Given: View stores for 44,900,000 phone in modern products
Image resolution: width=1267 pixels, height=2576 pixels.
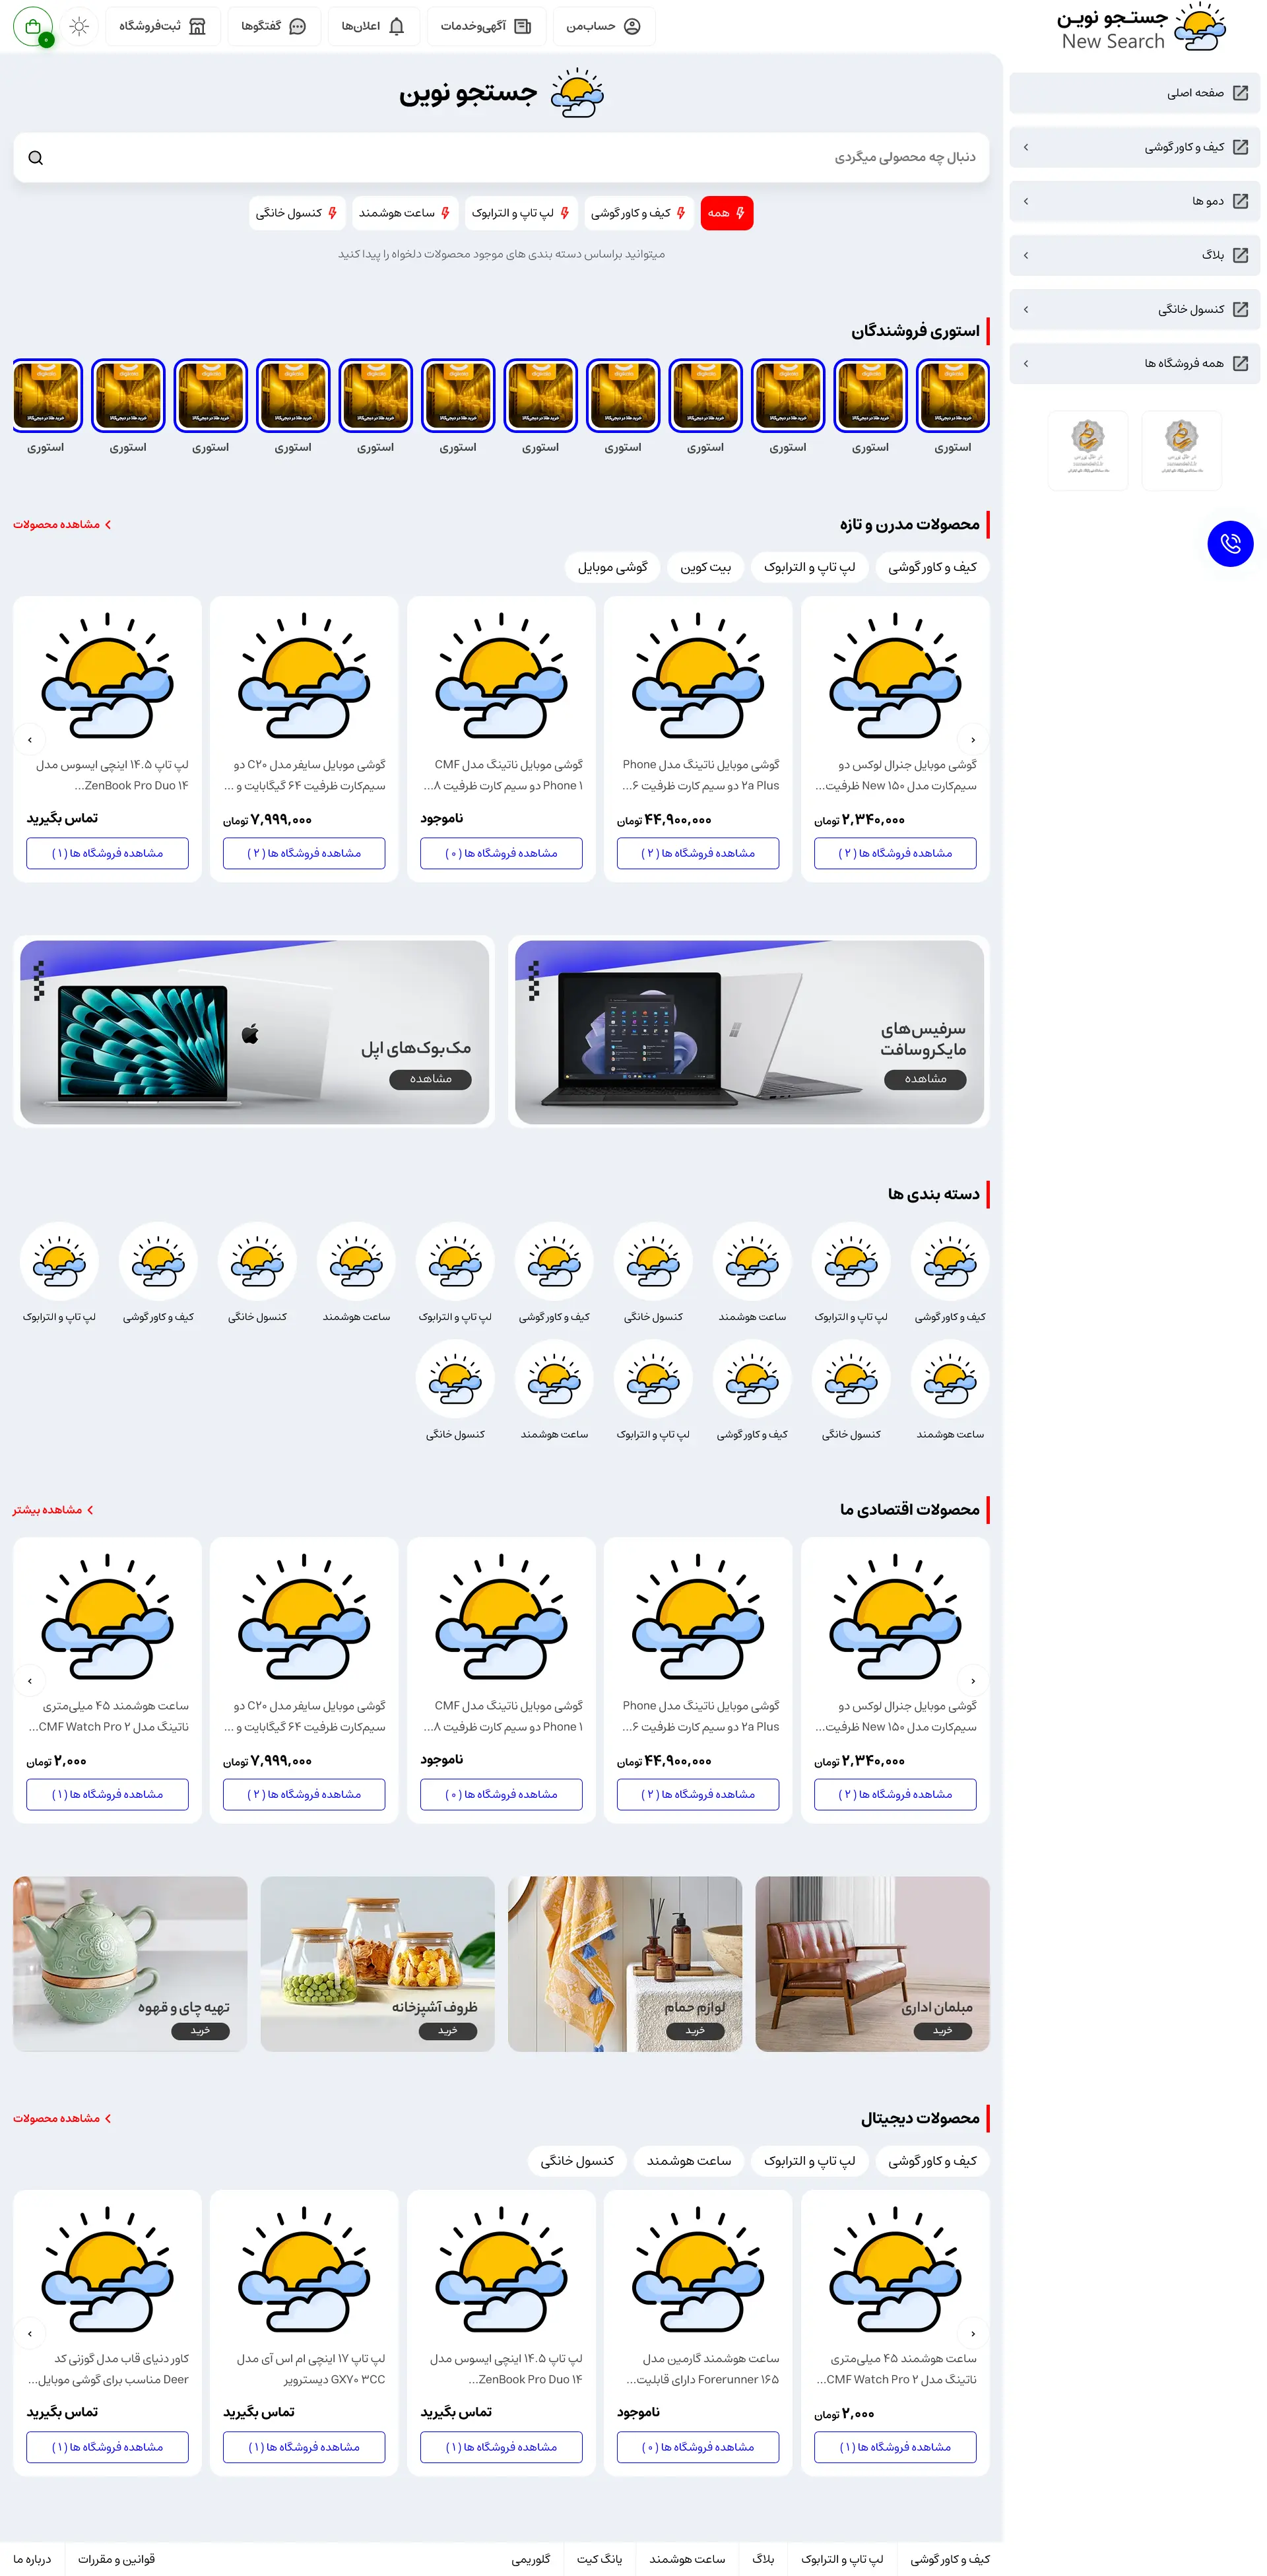Looking at the screenshot, I should coord(698,853).
